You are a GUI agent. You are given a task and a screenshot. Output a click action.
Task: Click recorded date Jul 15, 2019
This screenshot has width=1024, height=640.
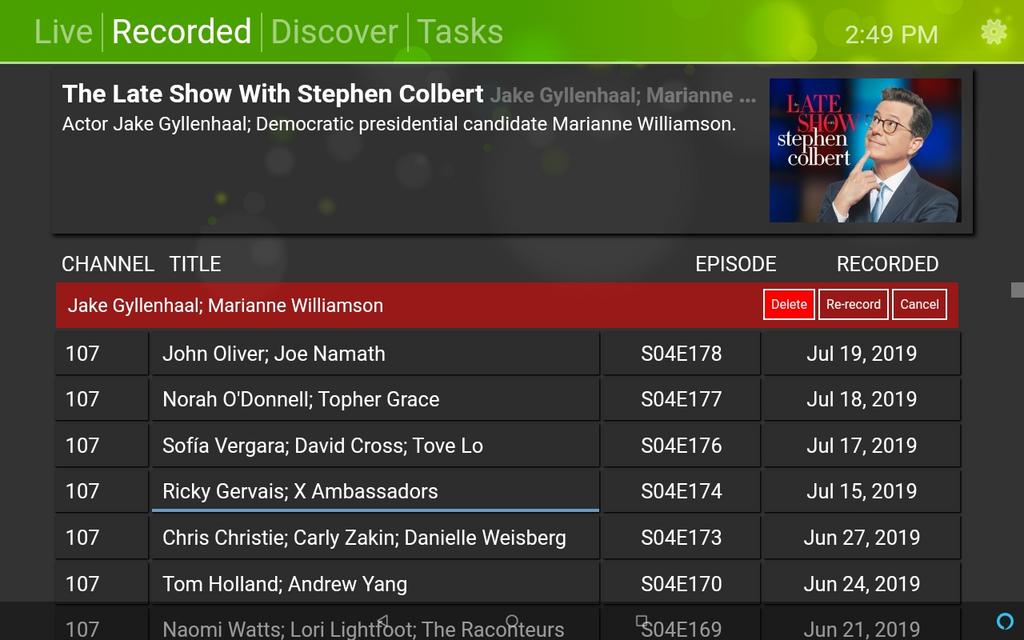coord(862,491)
